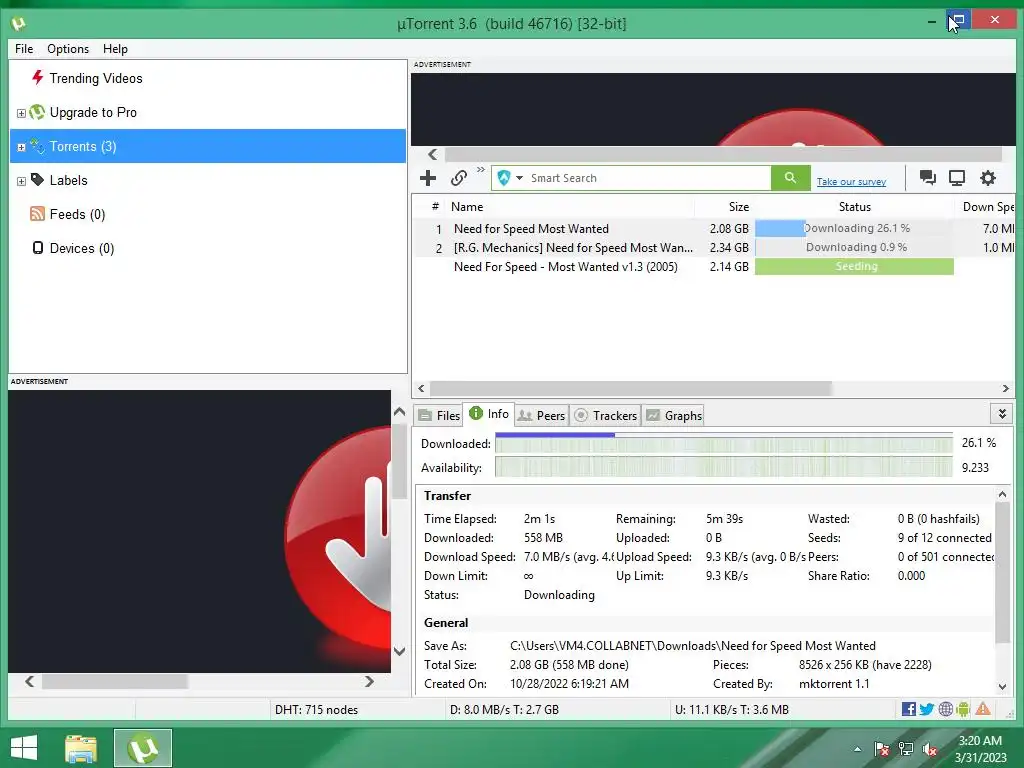This screenshot has height=768, width=1024.
Task: Click the left ad panel scroll down arrow
Action: 400,651
